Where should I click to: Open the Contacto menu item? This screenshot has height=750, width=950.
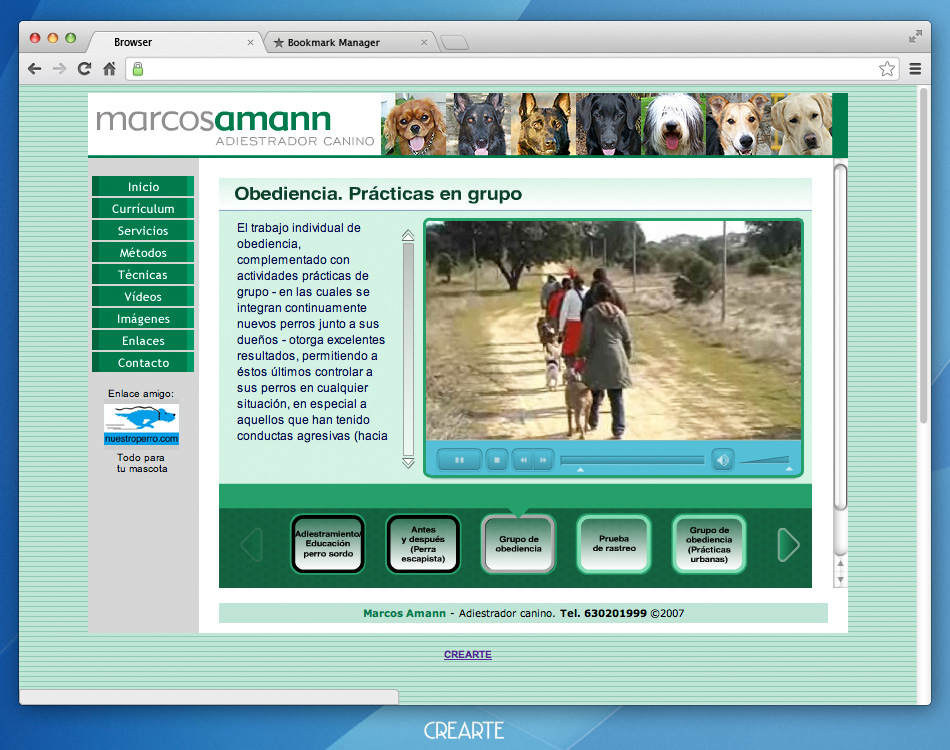tap(143, 362)
